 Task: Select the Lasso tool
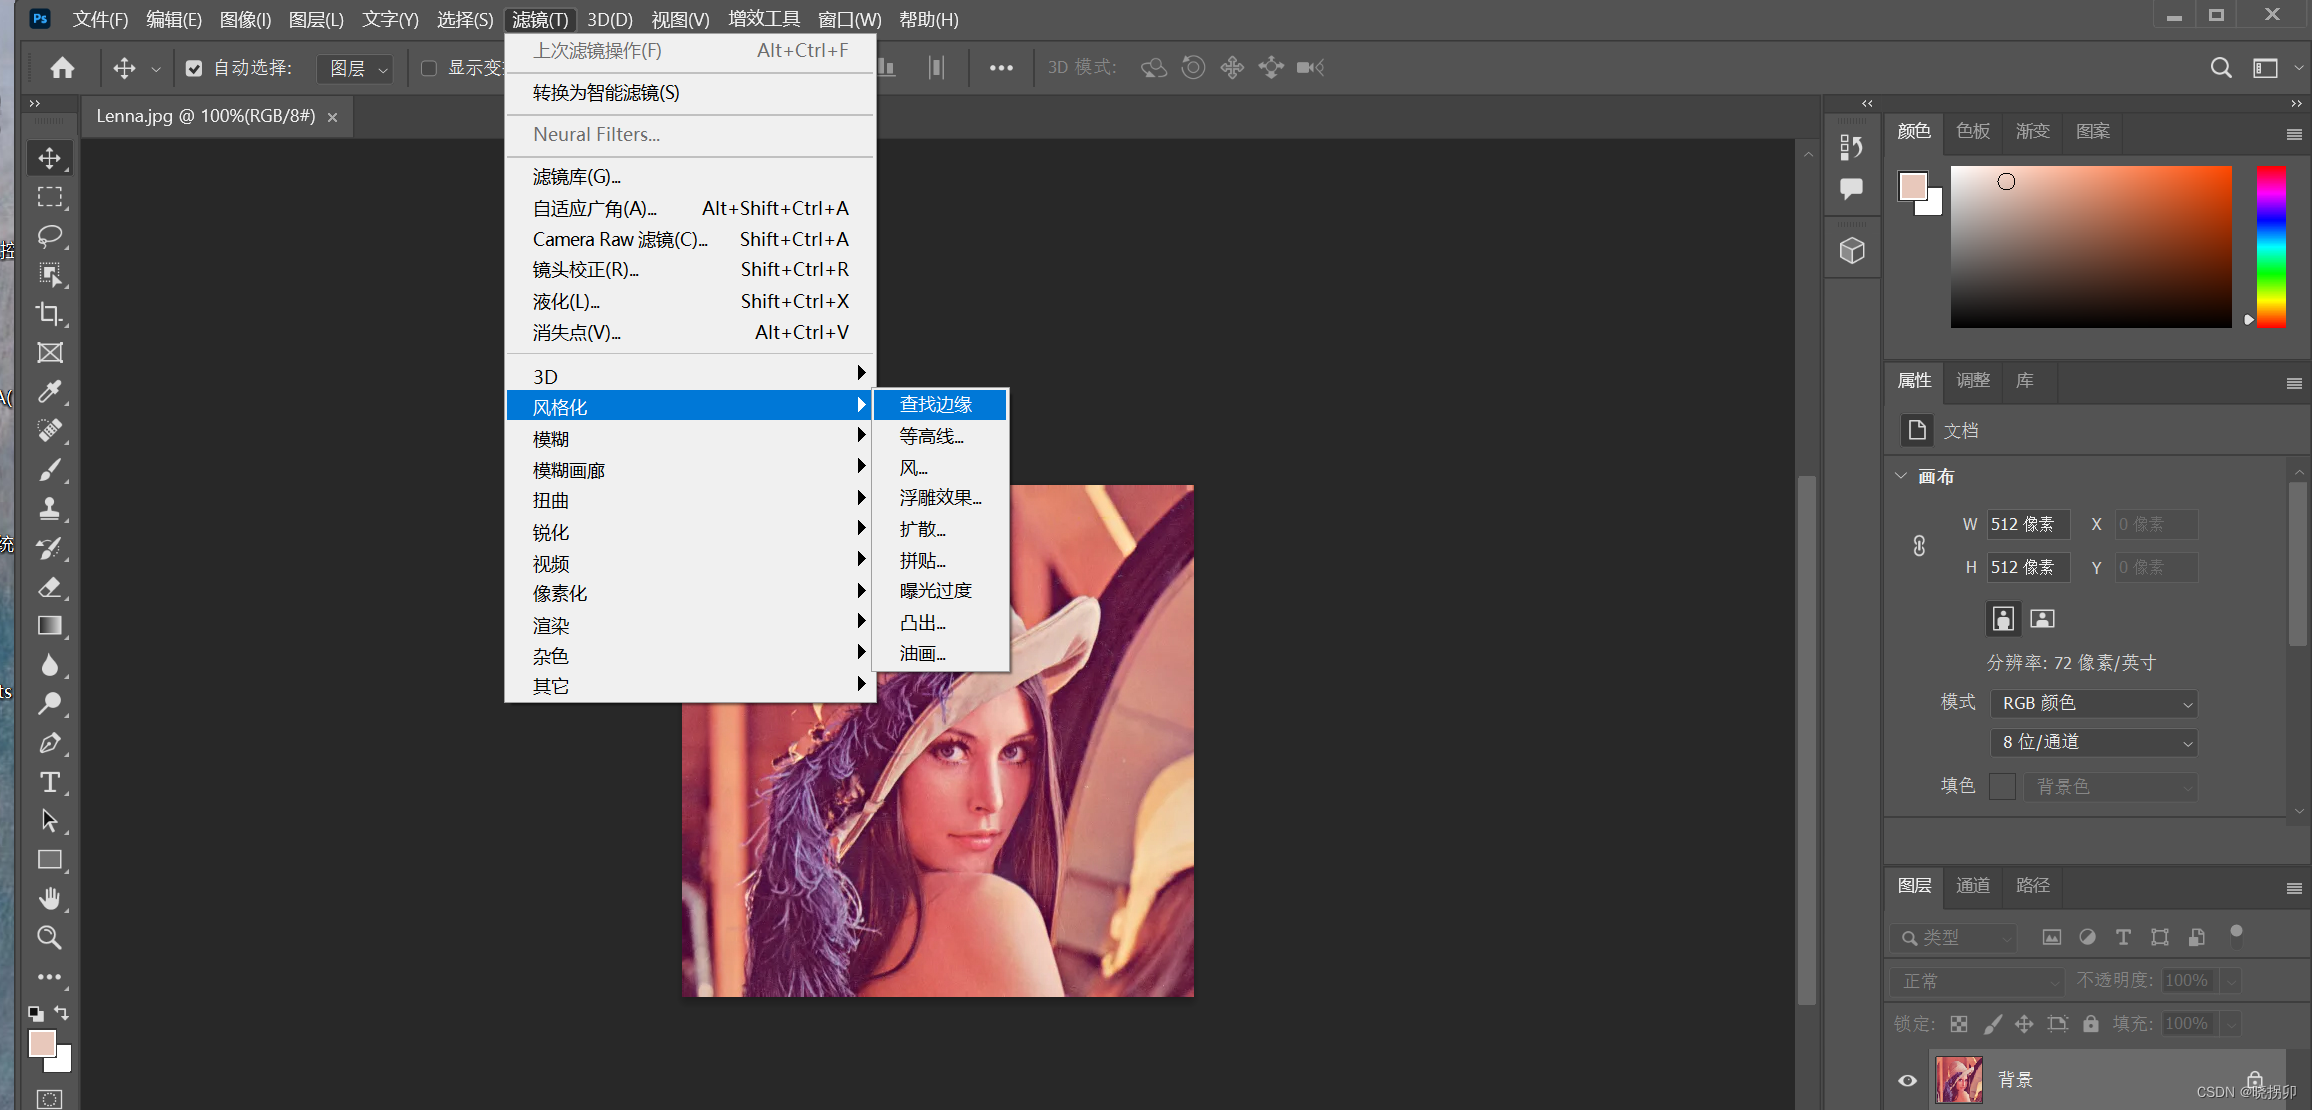(49, 236)
